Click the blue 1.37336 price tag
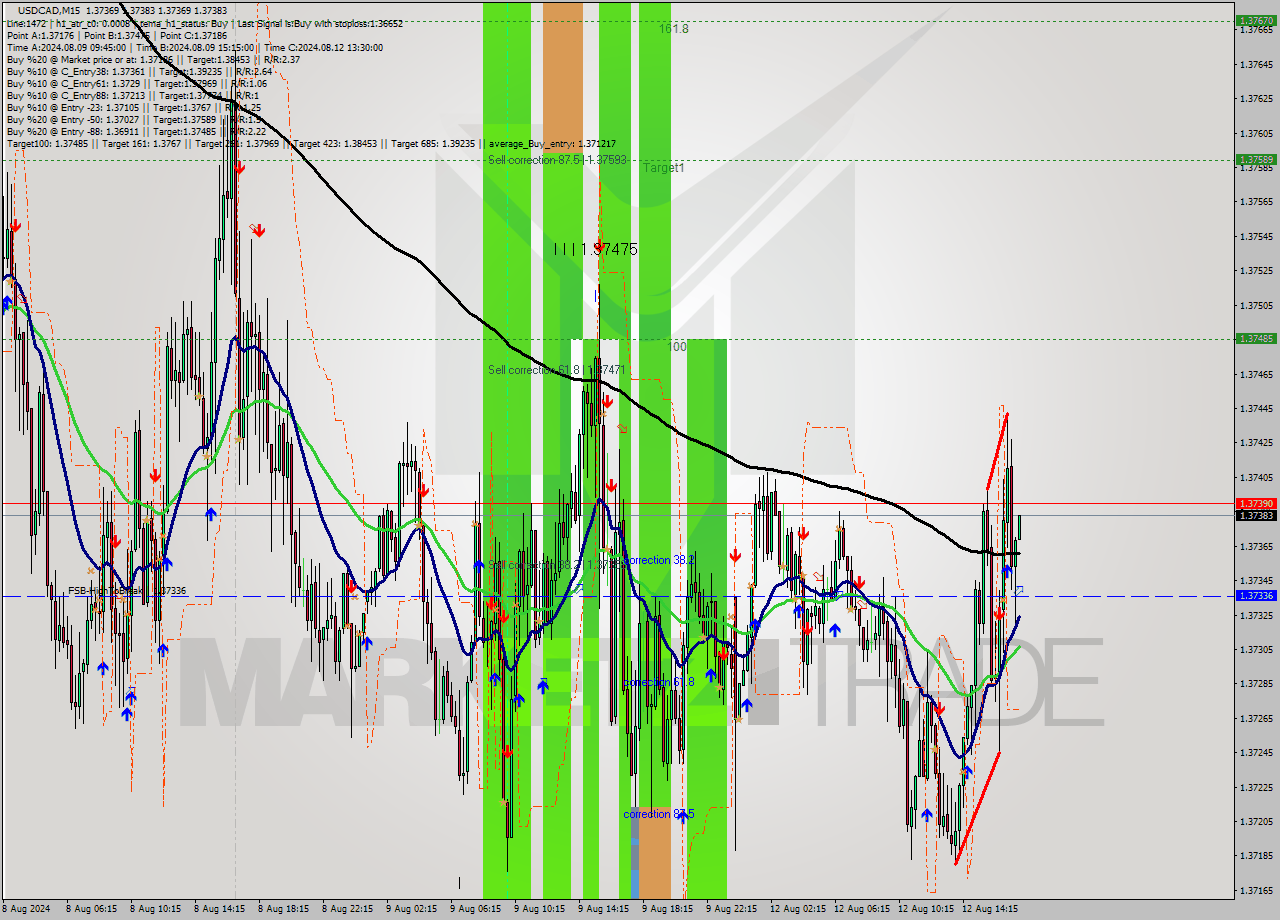Viewport: 1280px width, 920px height. [x=1256, y=595]
